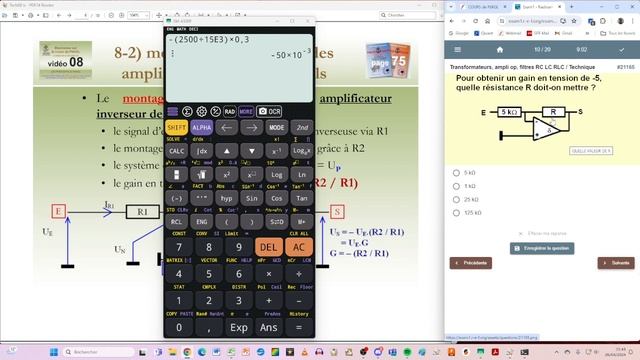Click the taskbar search box
The height and width of the screenshot is (360, 640).
(99, 352)
